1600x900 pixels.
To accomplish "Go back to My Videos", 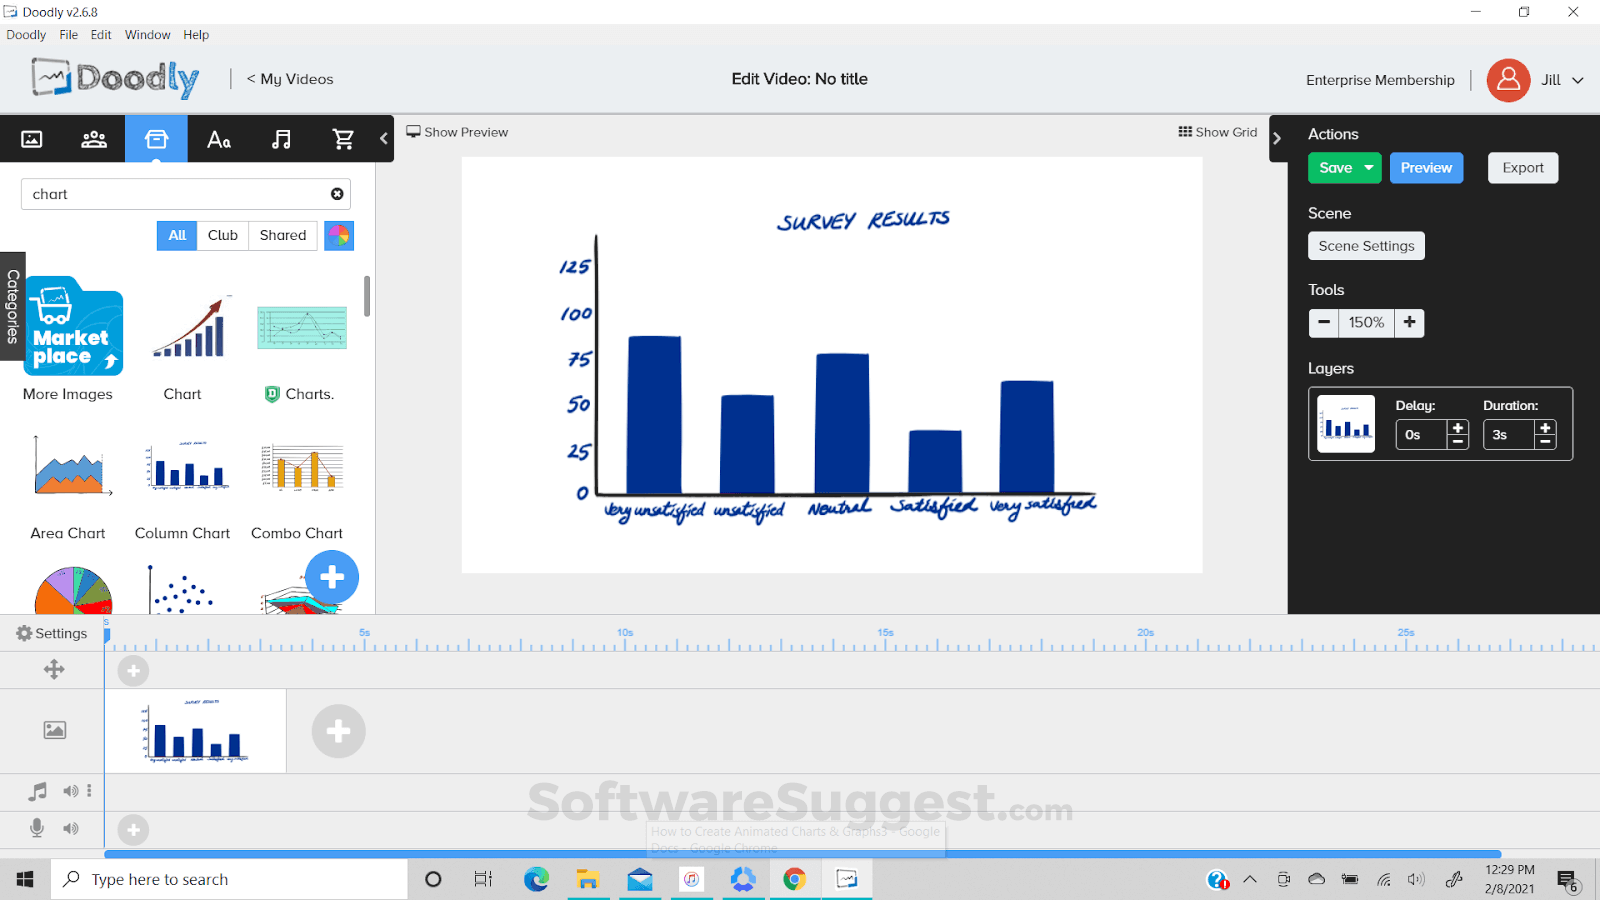I will pyautogui.click(x=290, y=79).
